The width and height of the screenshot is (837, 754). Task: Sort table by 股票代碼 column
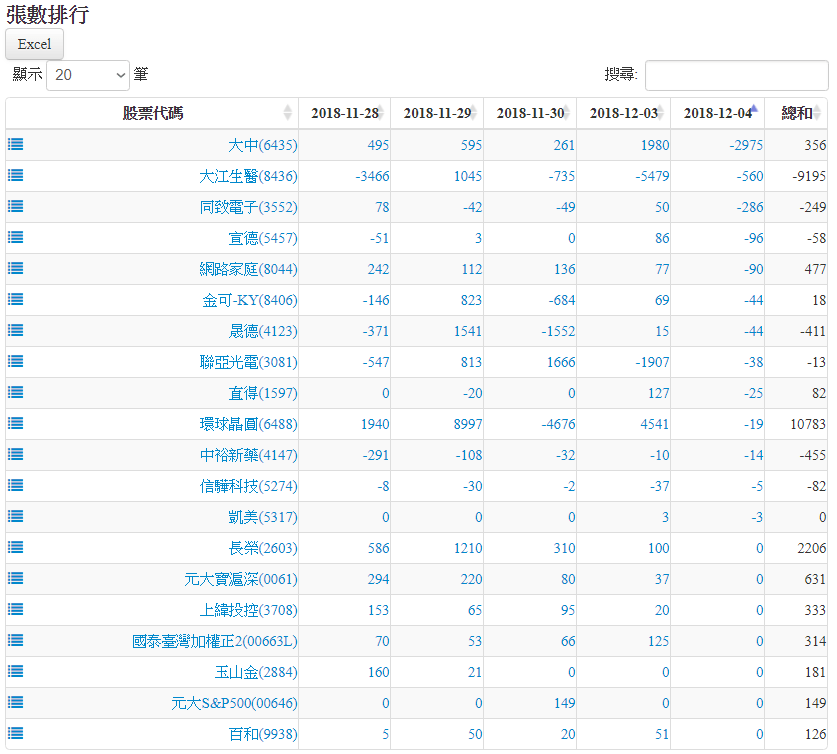(152, 113)
